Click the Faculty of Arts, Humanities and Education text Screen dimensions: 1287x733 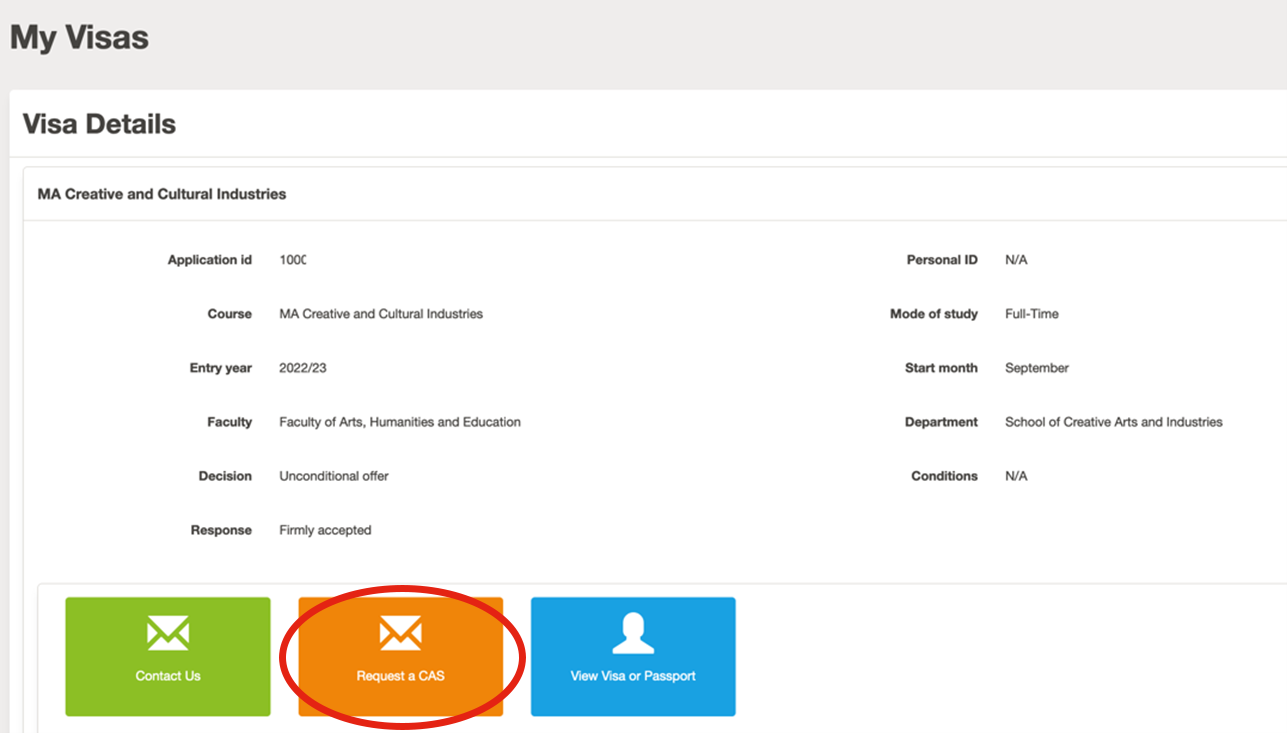400,422
